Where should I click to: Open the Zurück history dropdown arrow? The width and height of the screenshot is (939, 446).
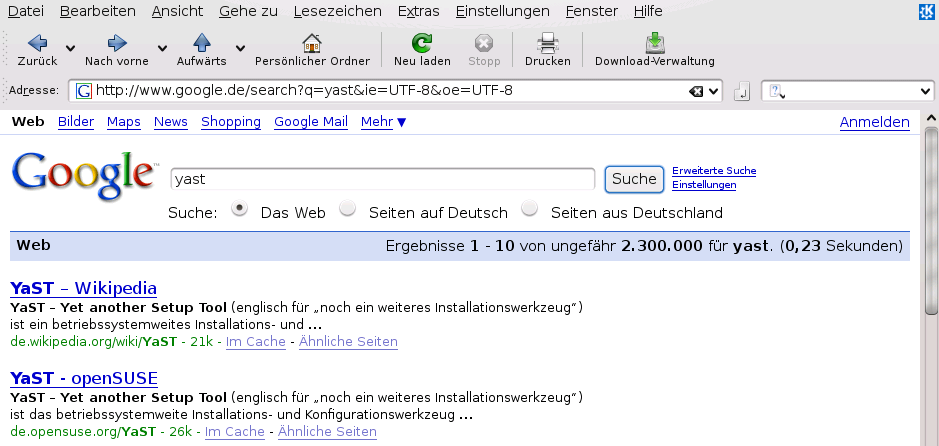tap(70, 48)
